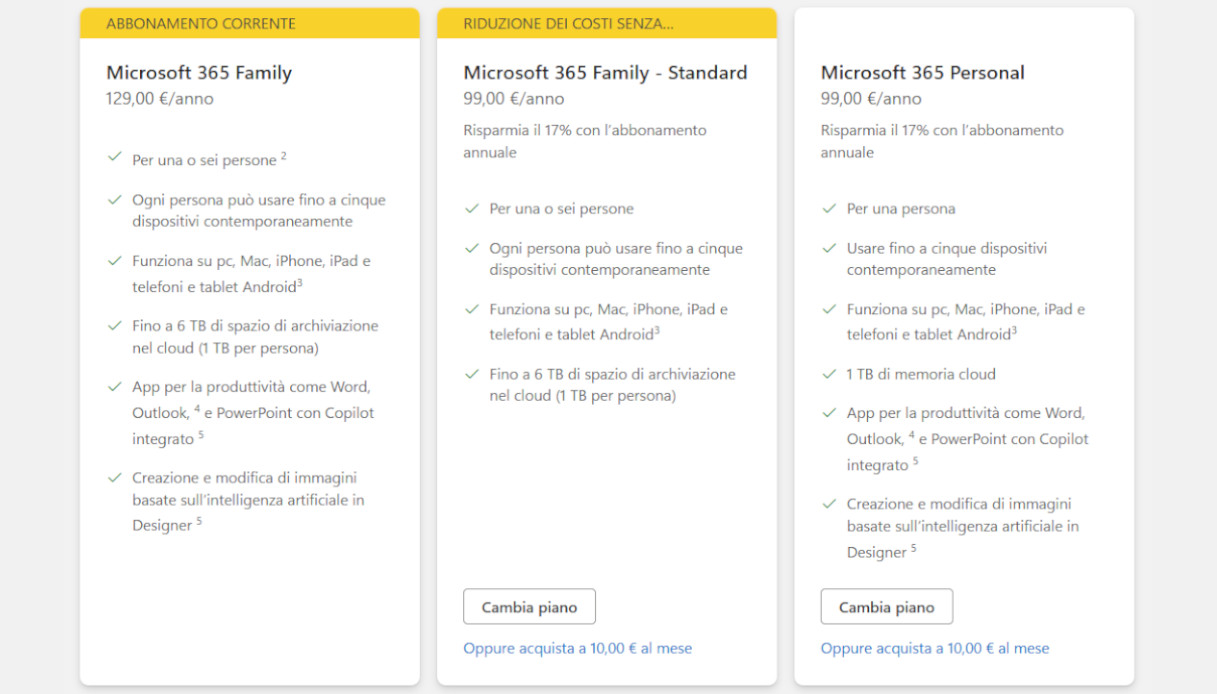
Task: Select footnote '4' after 'Outlook'
Action: [x=196, y=408]
